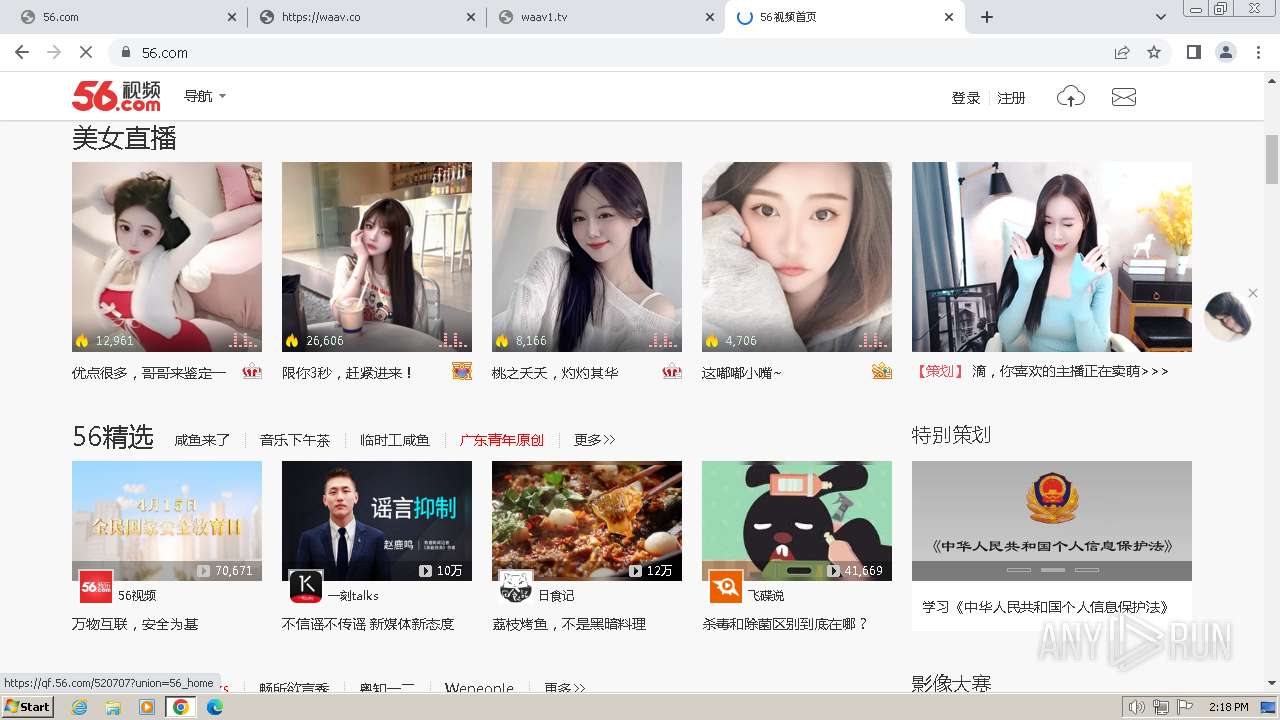Image resolution: width=1280 pixels, height=720 pixels.
Task: Click the crown badge beside 优点很多
Action: pyautogui.click(x=252, y=371)
